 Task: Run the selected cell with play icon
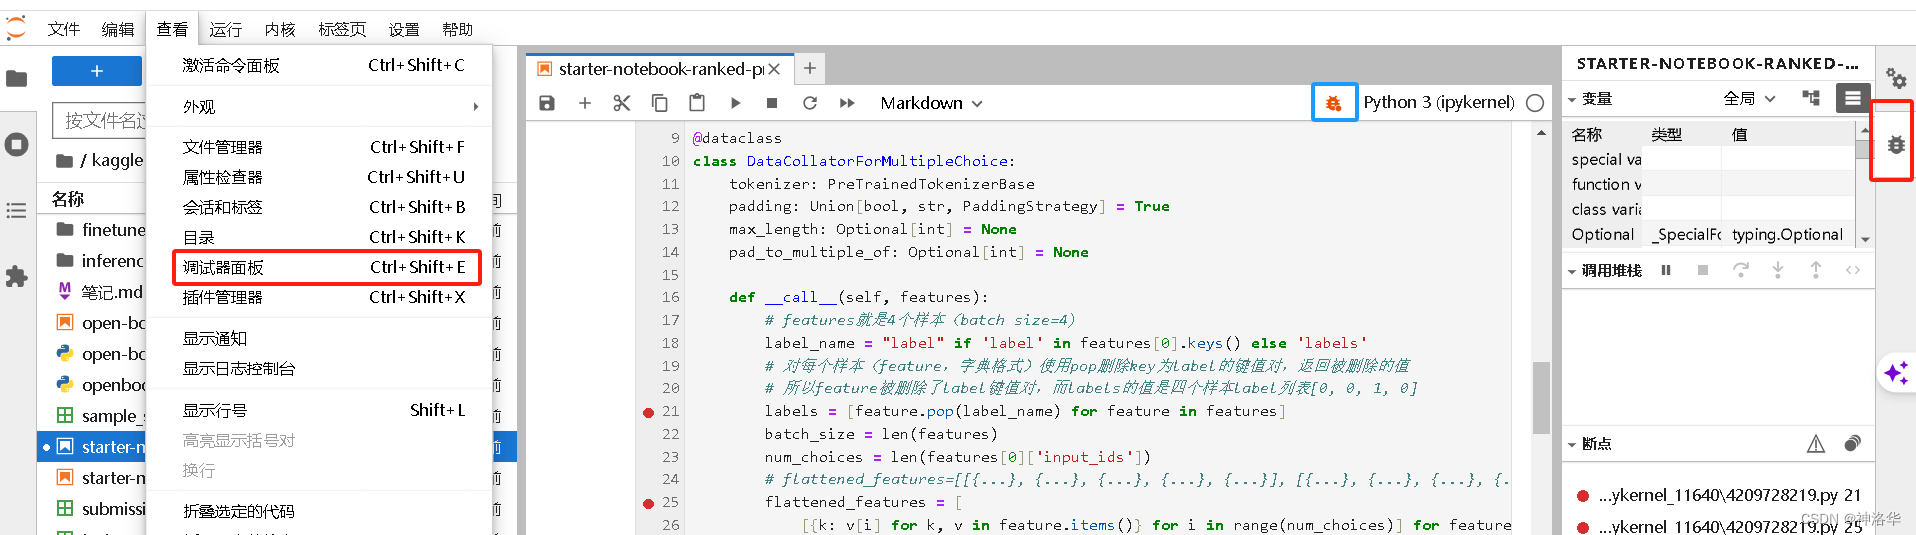click(x=735, y=103)
